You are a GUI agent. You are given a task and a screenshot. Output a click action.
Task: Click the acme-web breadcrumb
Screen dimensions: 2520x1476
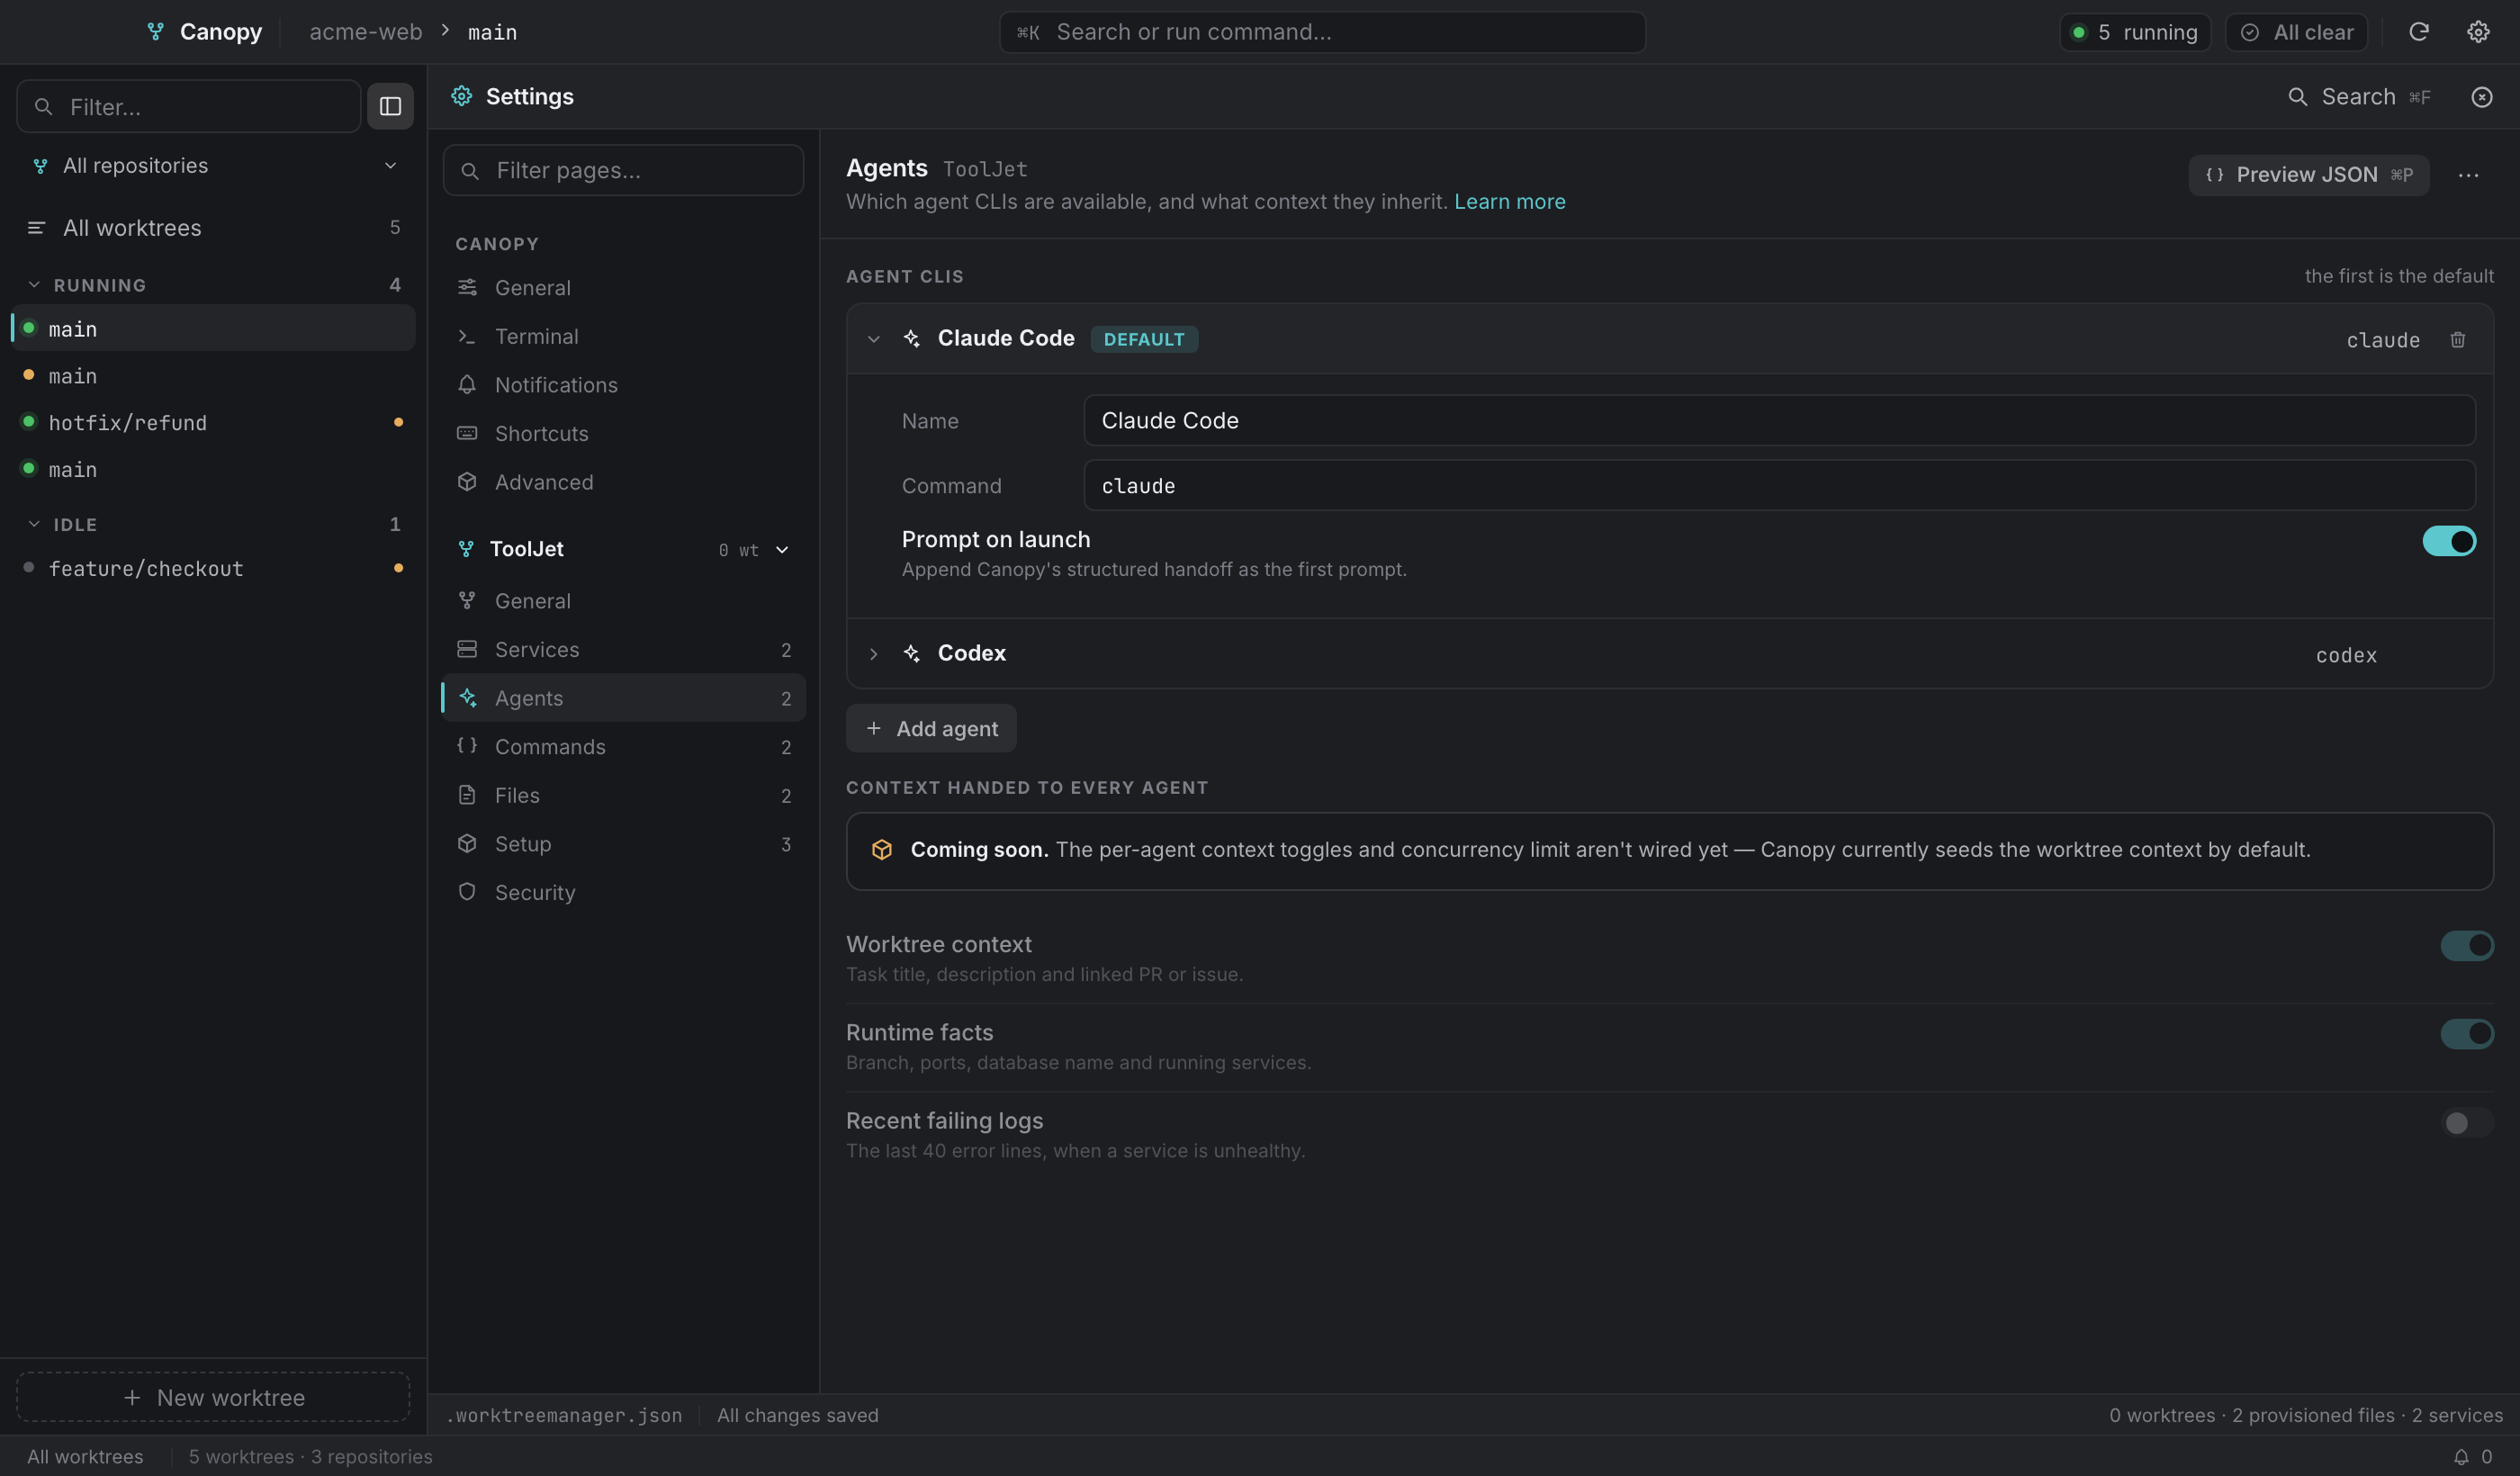tap(365, 32)
